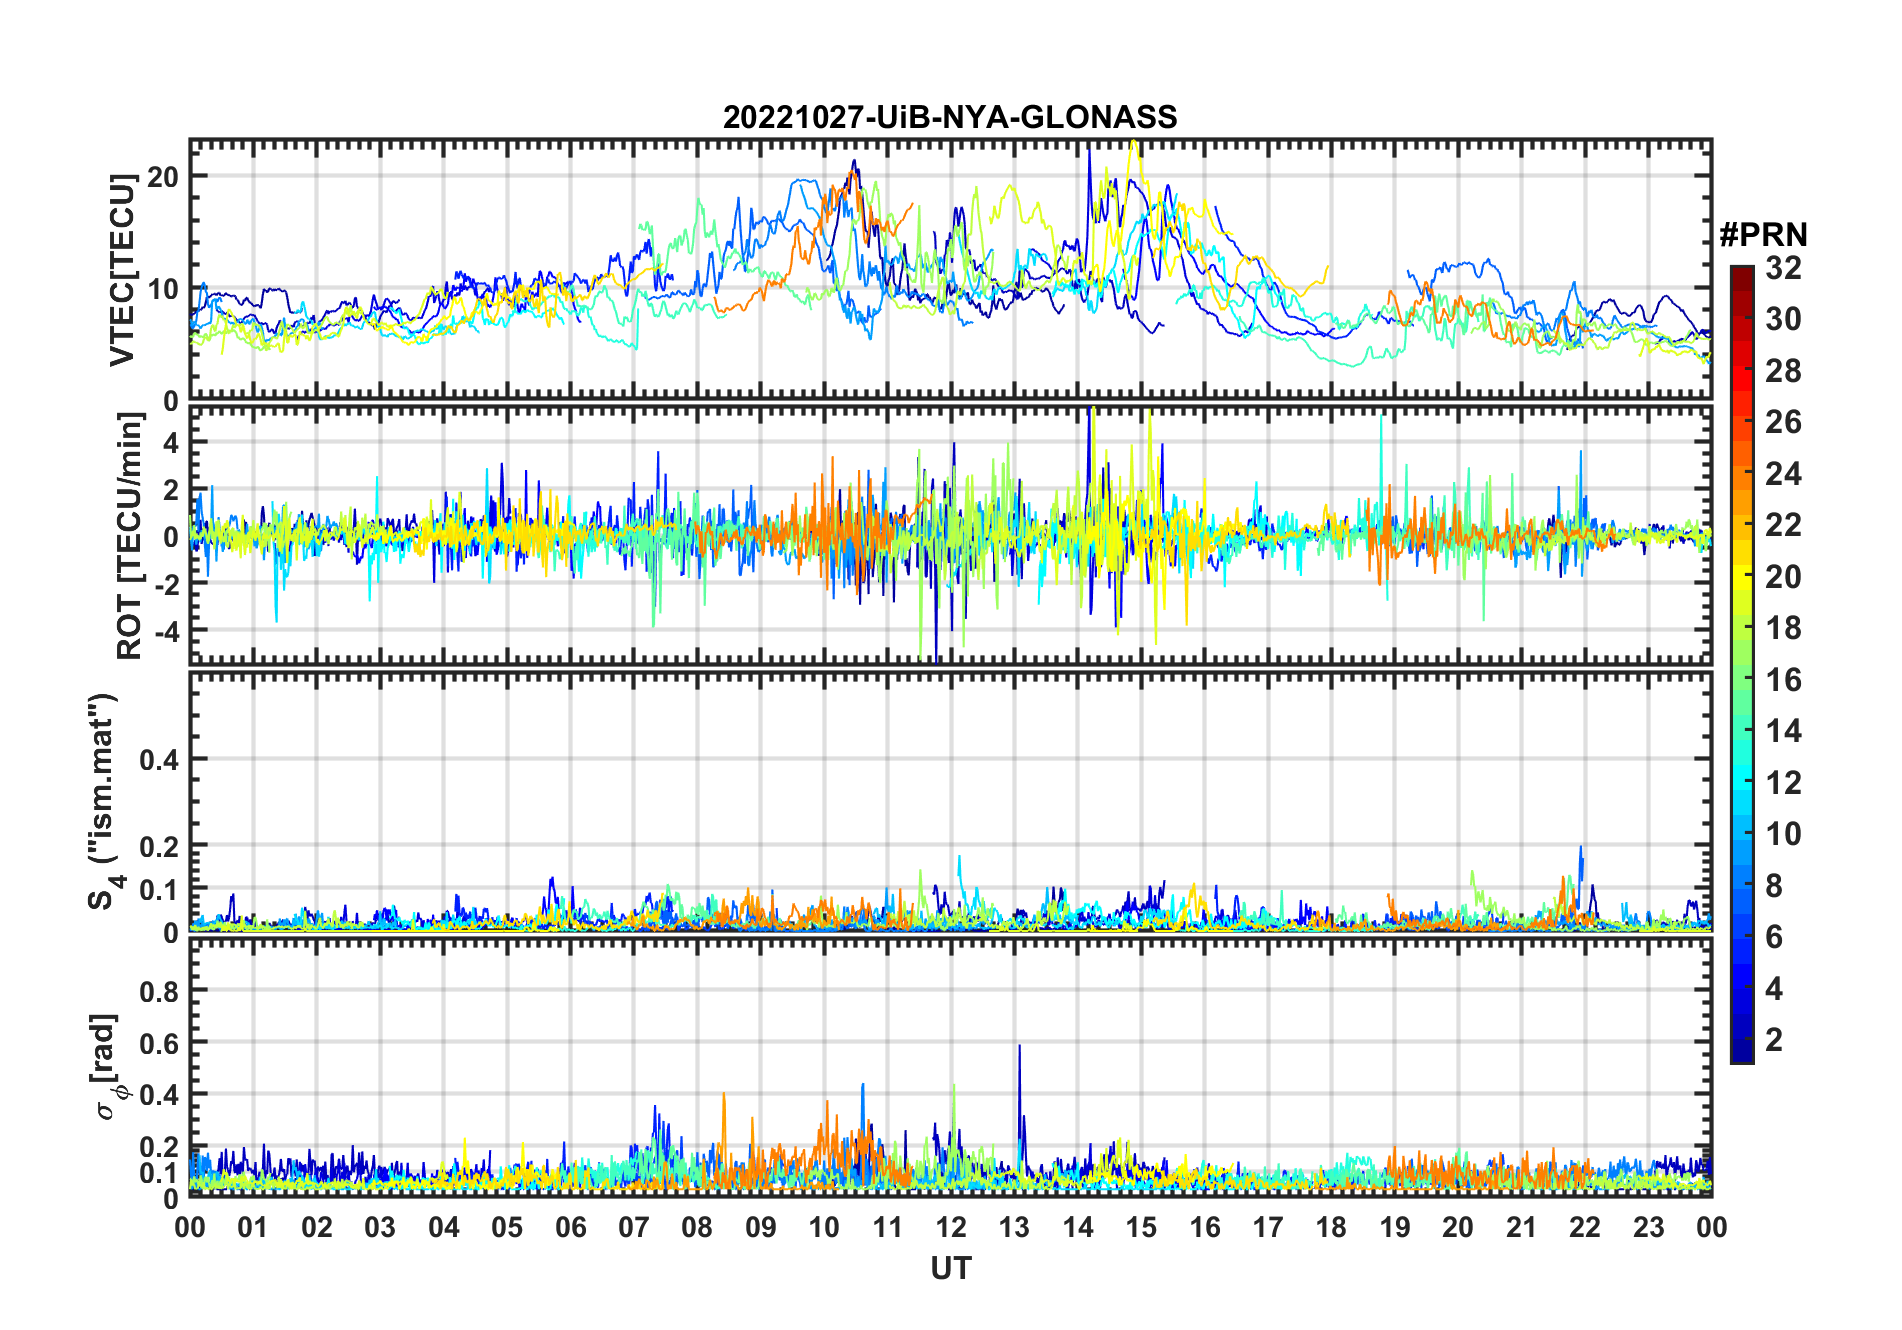The image size is (1902, 1330).
Task: Click S4 axis tick label 0.2
Action: [x=159, y=846]
